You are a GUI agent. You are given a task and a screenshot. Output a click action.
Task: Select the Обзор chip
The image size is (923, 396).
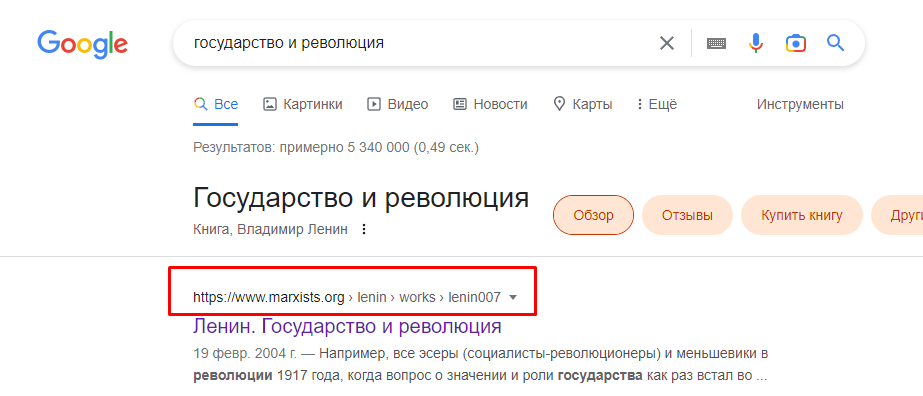(593, 215)
